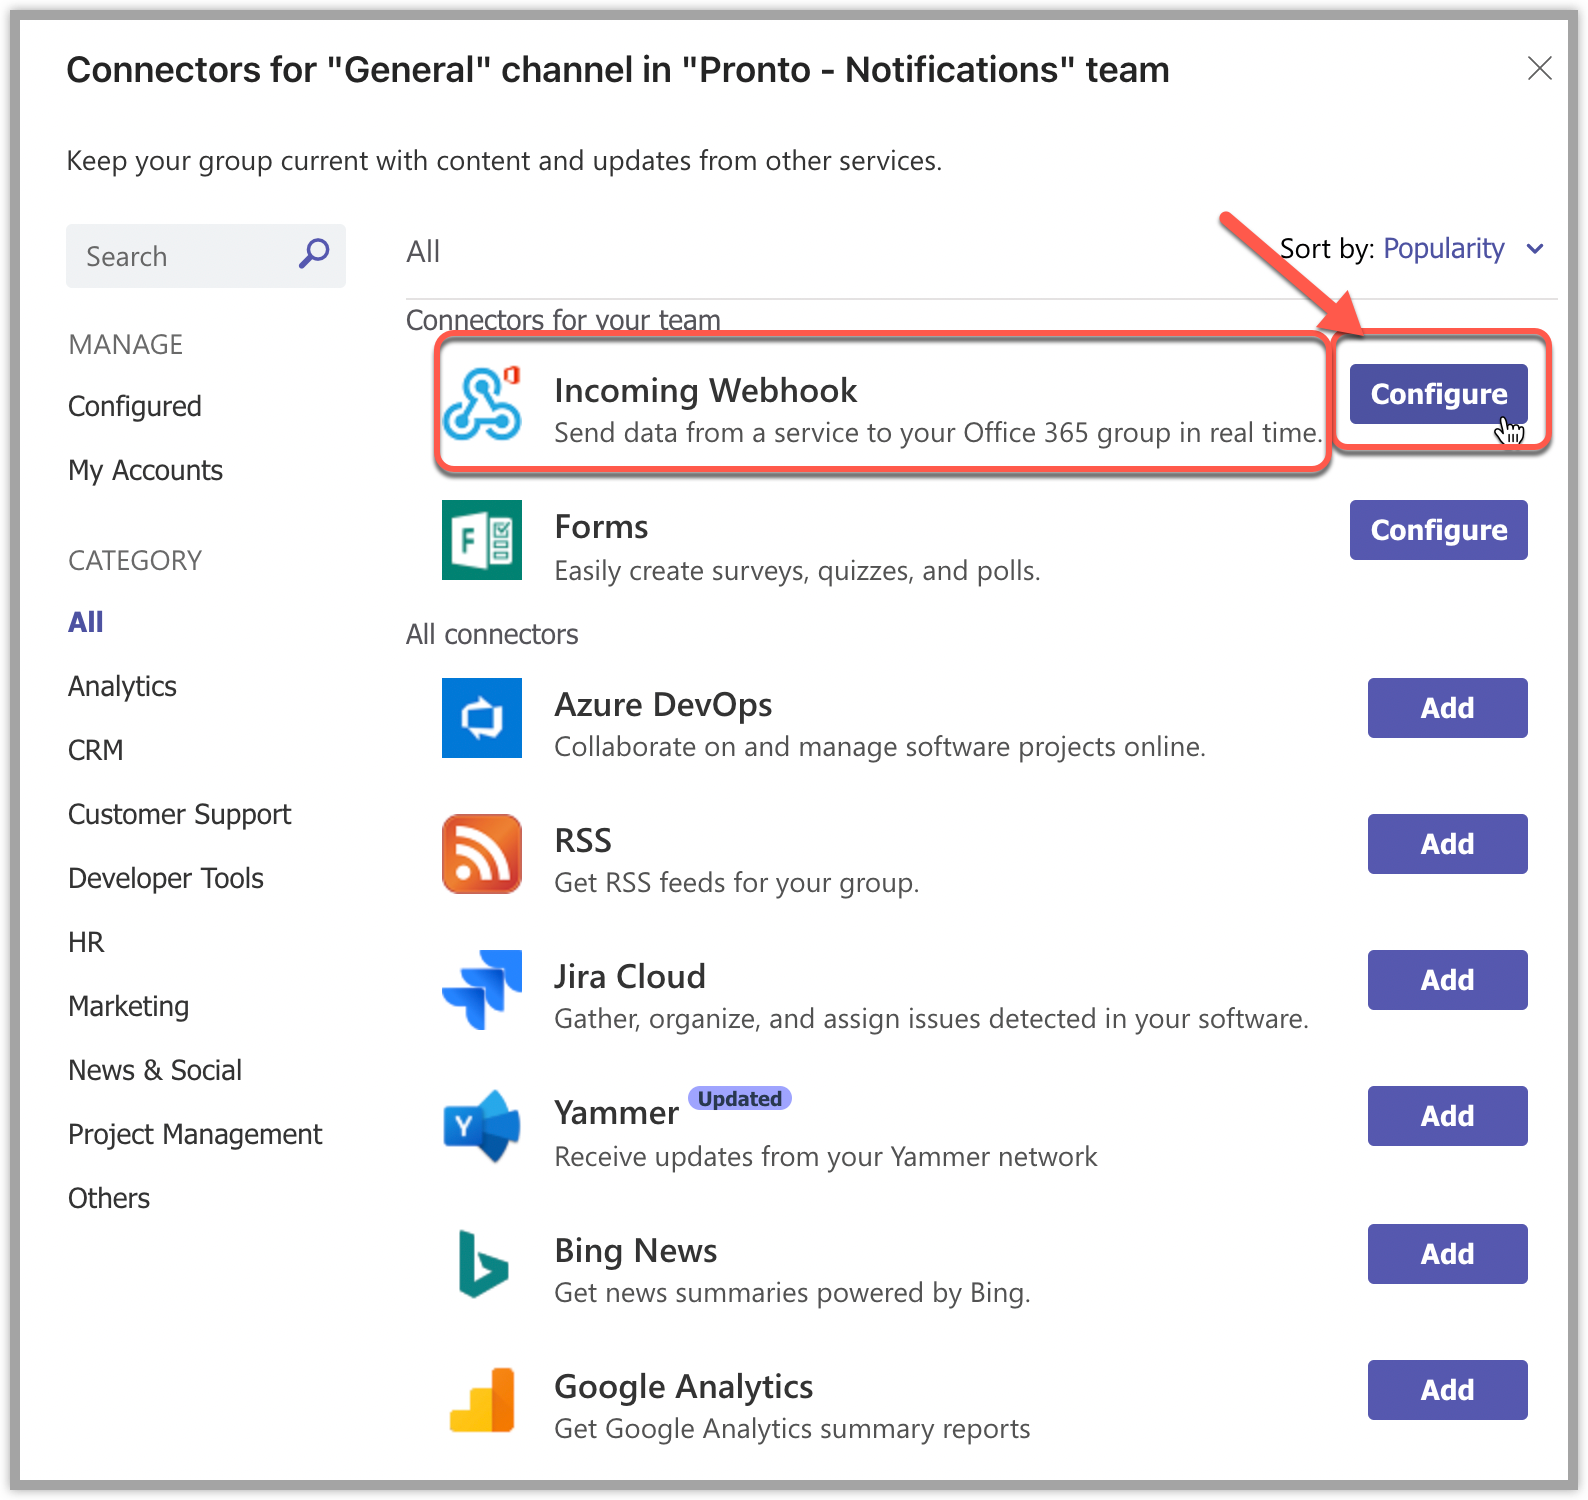This screenshot has width=1588, height=1500.
Task: Click 'Get RSS feeds for your group.' description
Action: [737, 882]
